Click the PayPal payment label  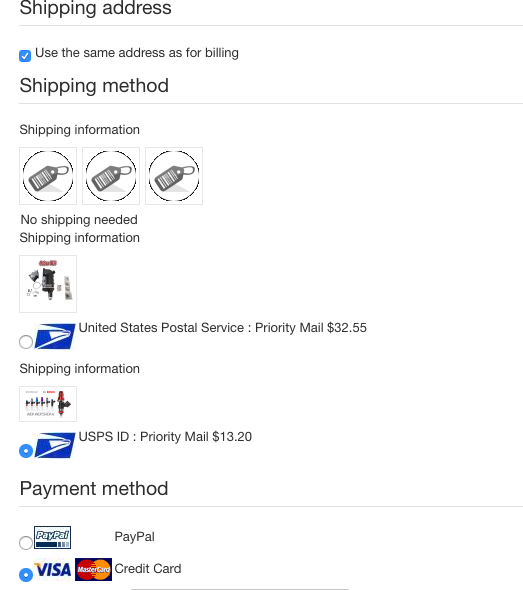tap(134, 537)
